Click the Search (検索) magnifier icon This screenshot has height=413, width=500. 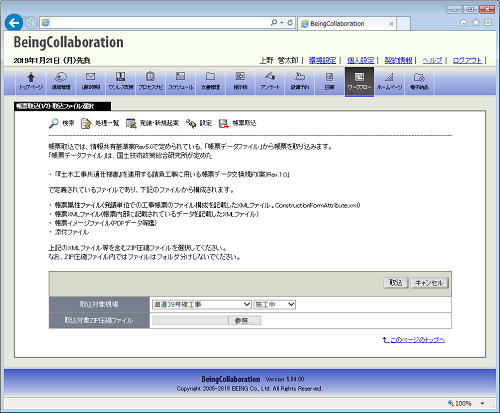54,123
